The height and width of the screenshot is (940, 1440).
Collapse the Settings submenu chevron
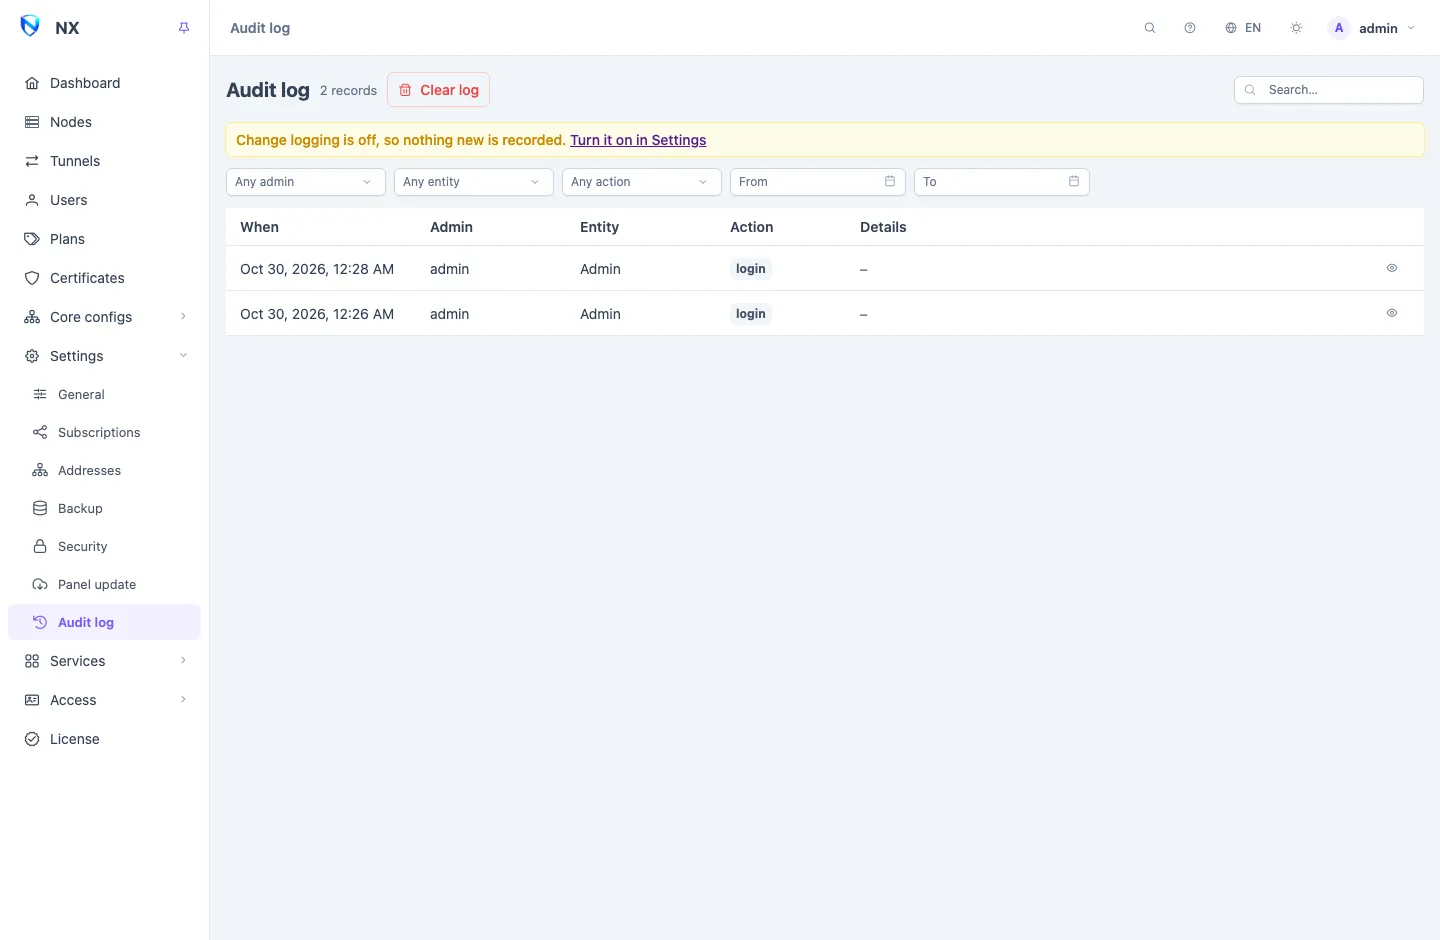[183, 356]
